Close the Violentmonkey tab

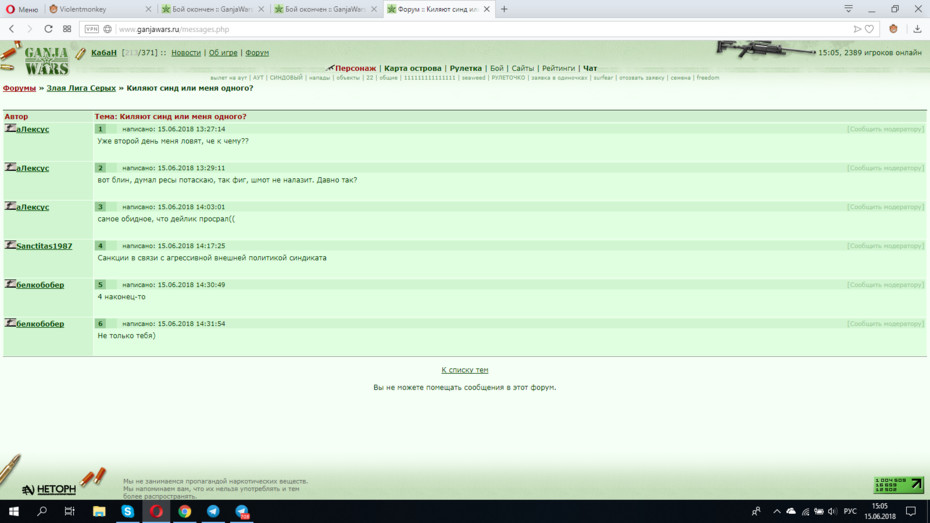click(148, 9)
